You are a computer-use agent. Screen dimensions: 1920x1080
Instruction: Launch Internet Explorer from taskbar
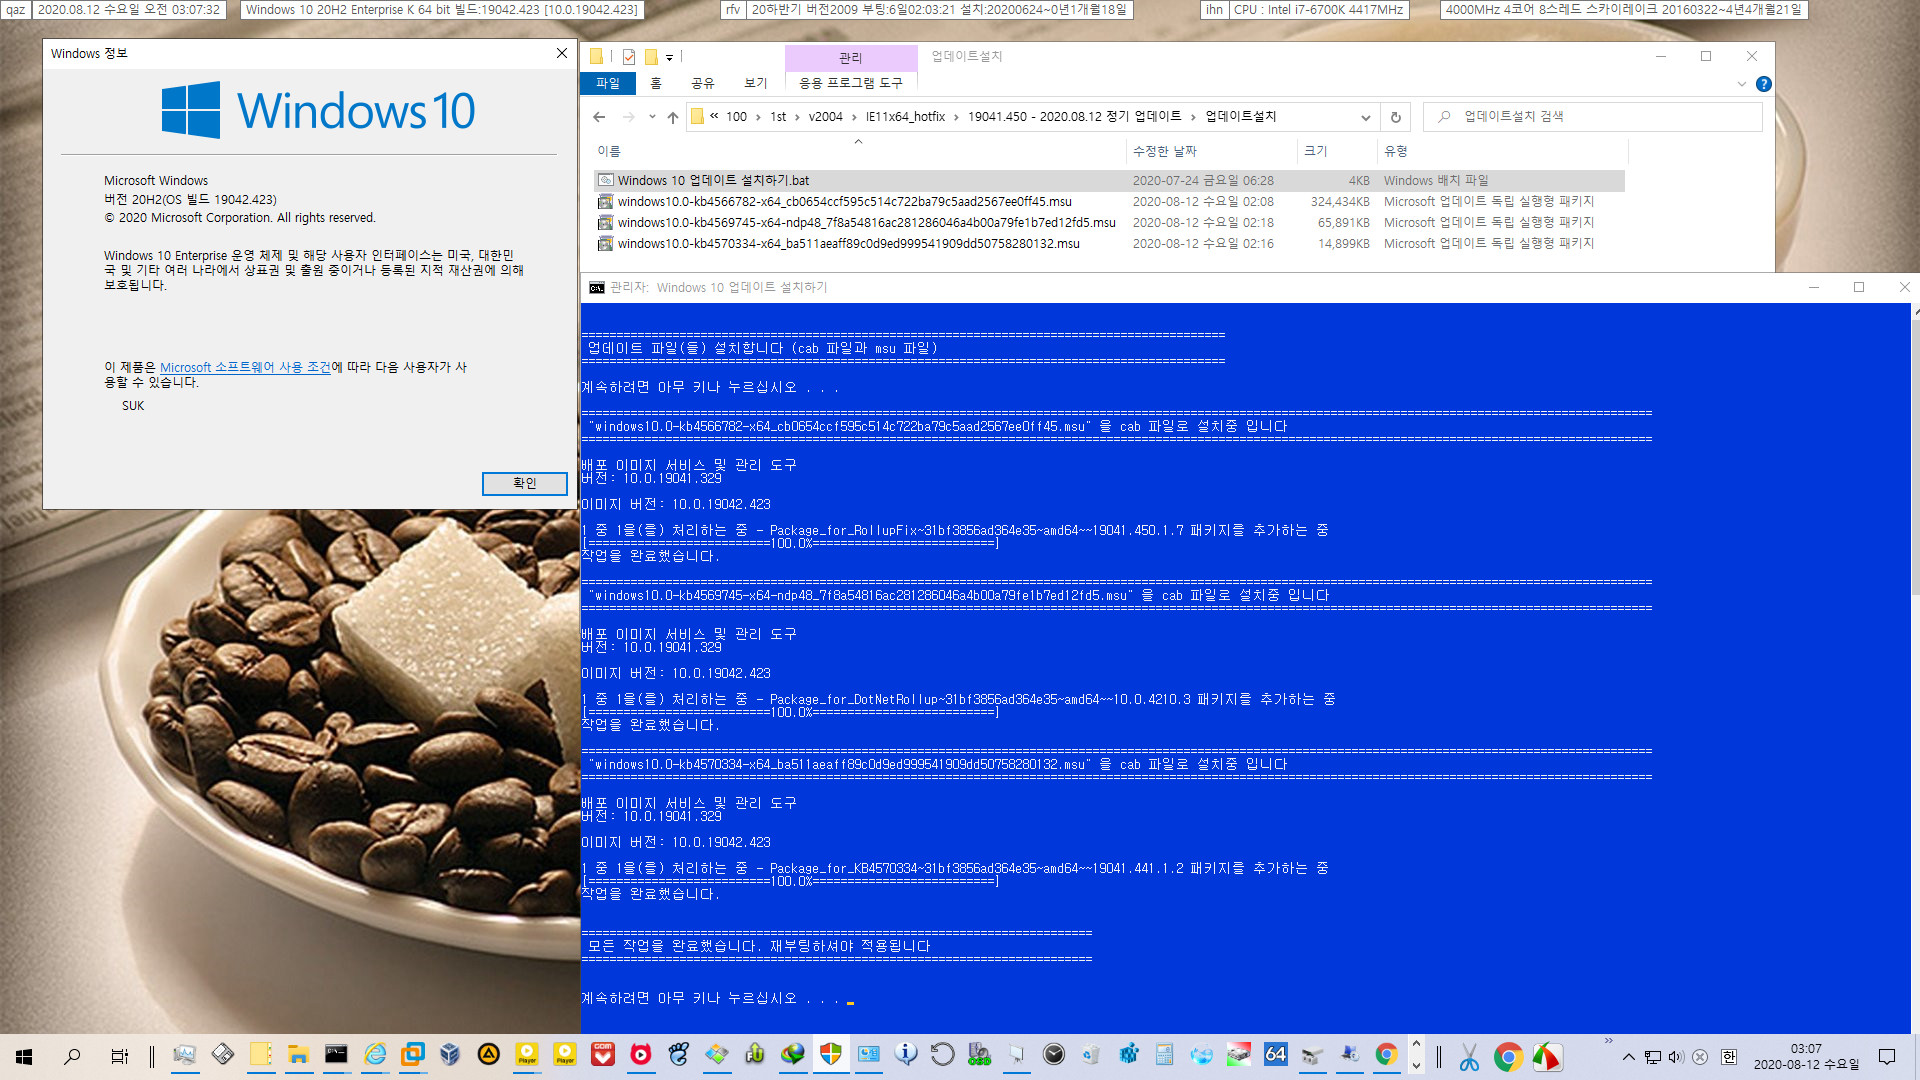[374, 1055]
